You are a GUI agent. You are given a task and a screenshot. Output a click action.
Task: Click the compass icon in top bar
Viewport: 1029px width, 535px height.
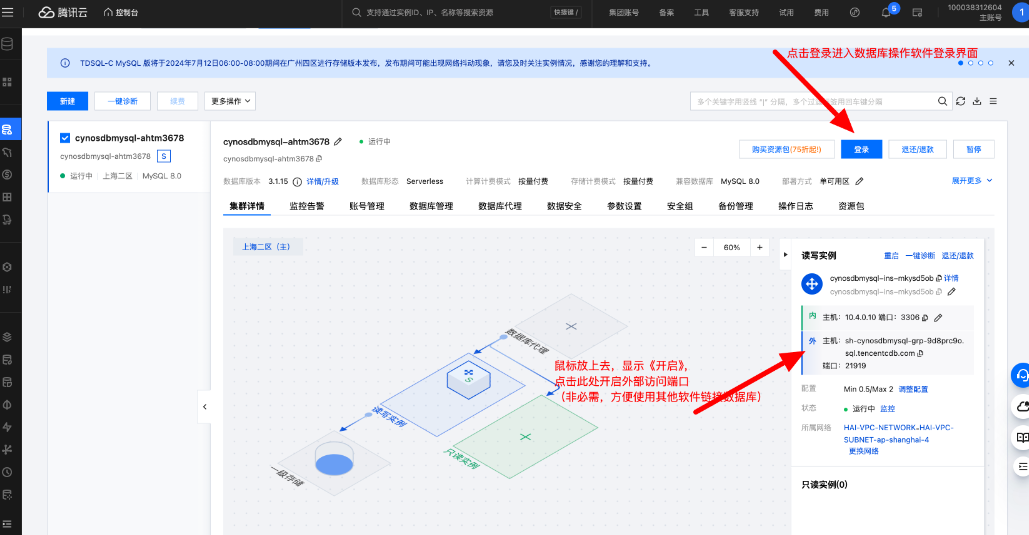854,12
